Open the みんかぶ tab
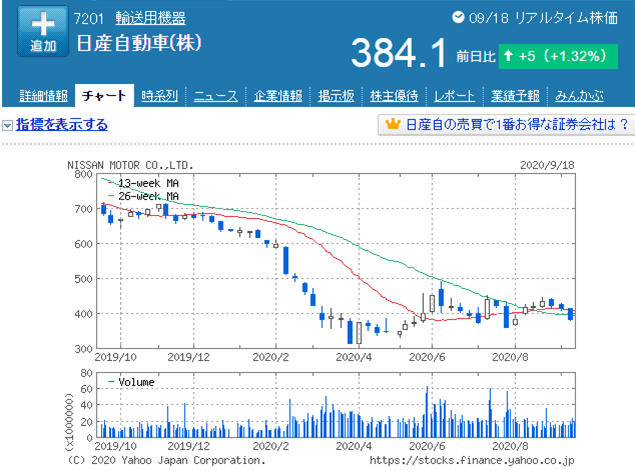 click(579, 96)
